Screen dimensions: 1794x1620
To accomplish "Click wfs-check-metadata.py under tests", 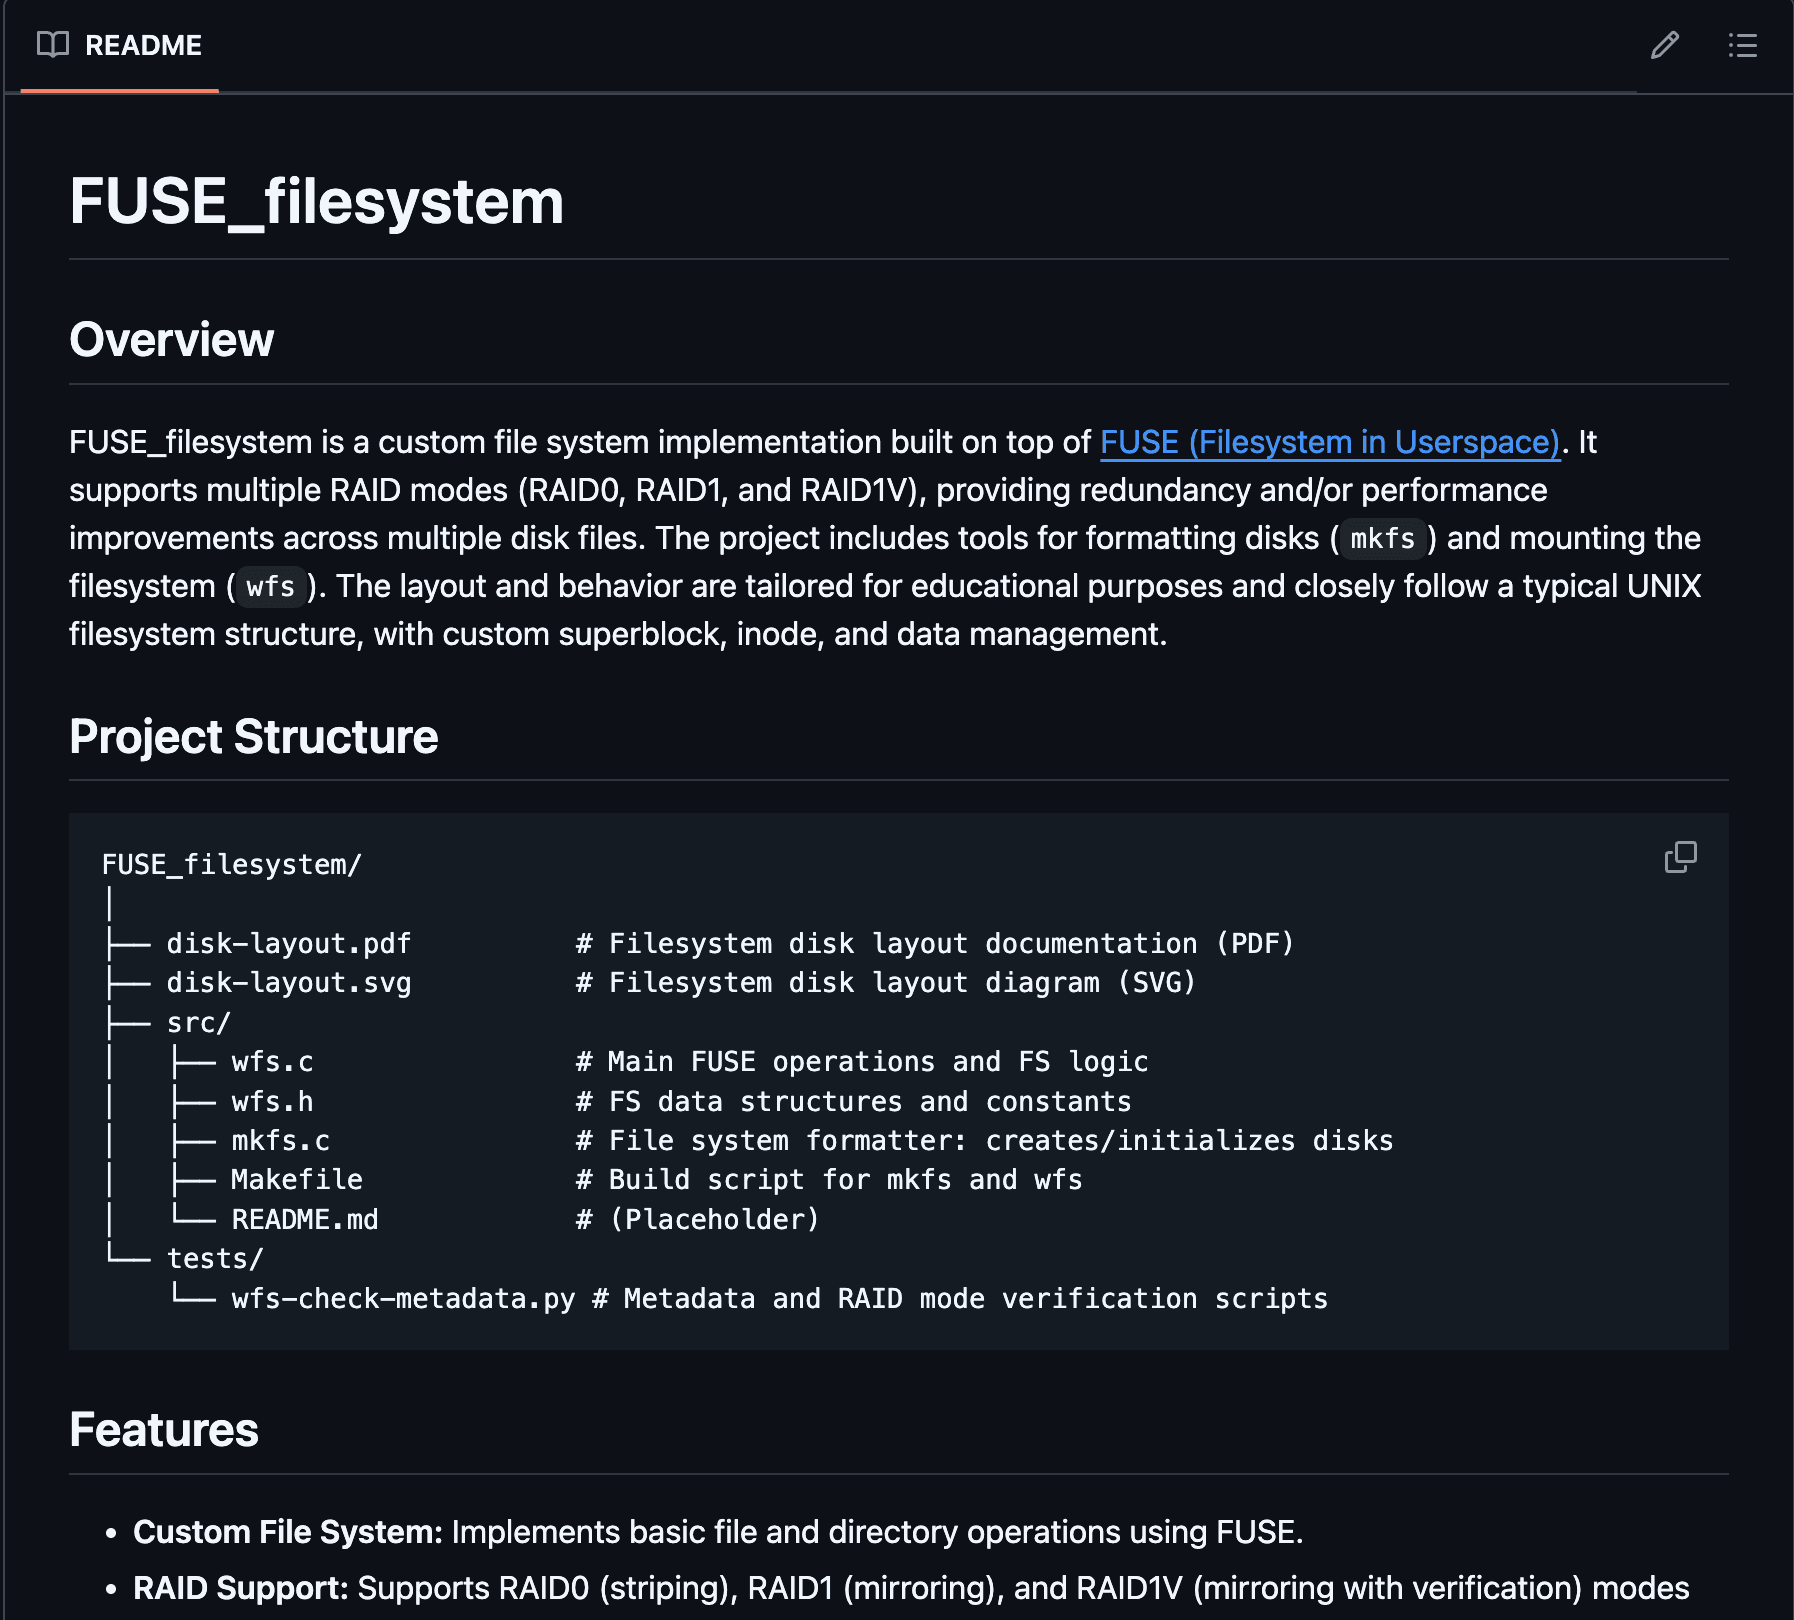I will (x=402, y=1298).
